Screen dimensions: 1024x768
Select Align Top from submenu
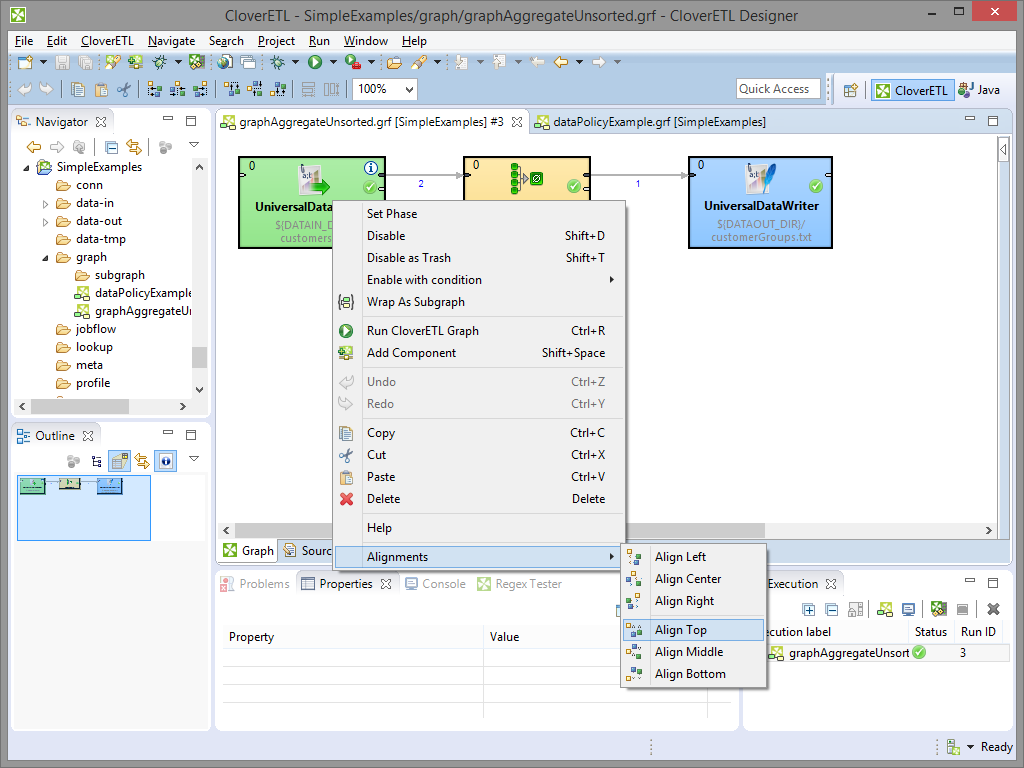(x=681, y=630)
